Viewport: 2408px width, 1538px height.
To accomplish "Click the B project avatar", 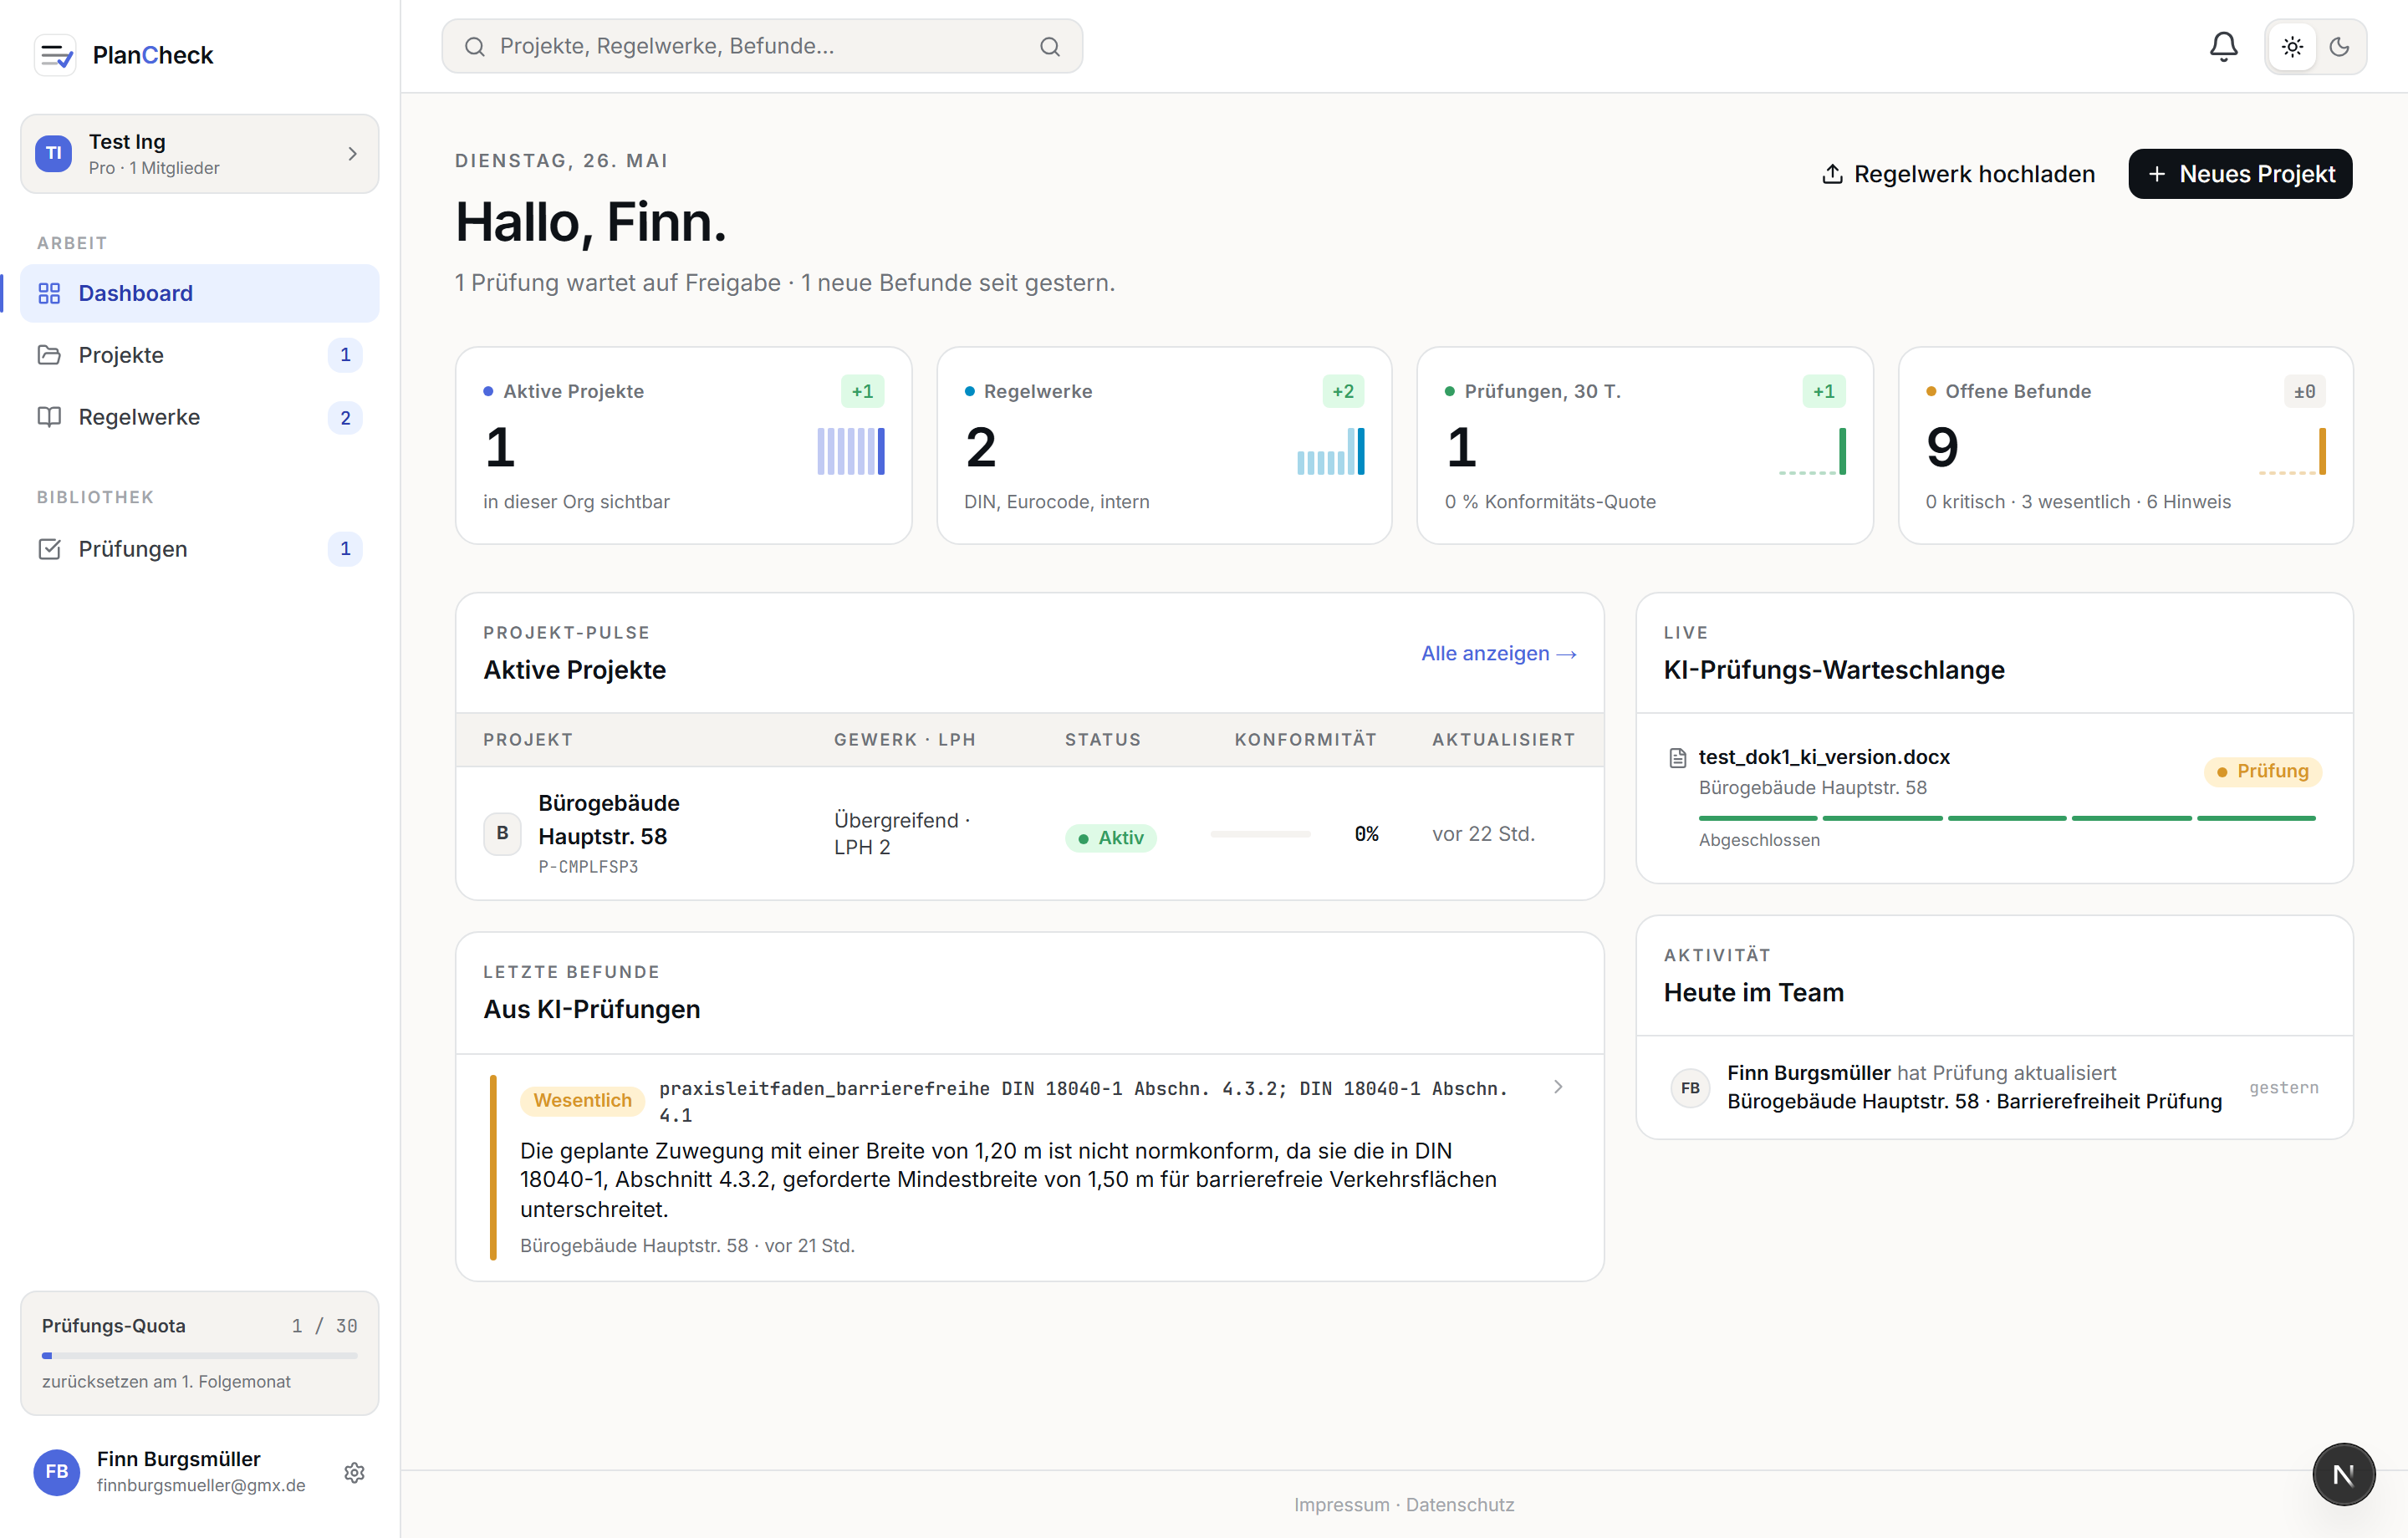I will (x=502, y=833).
